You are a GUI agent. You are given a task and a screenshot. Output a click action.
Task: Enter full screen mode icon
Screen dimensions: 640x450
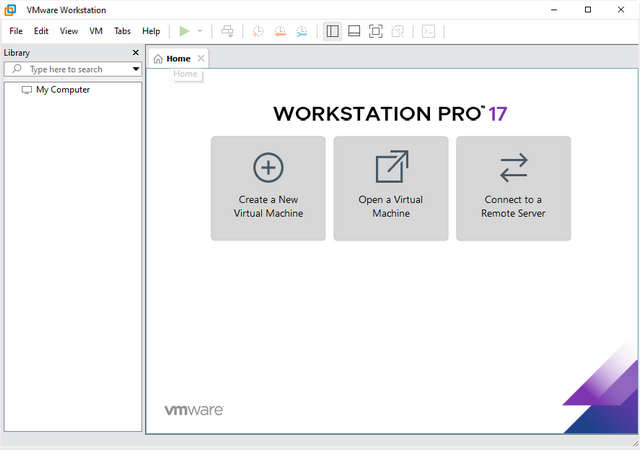coord(376,31)
